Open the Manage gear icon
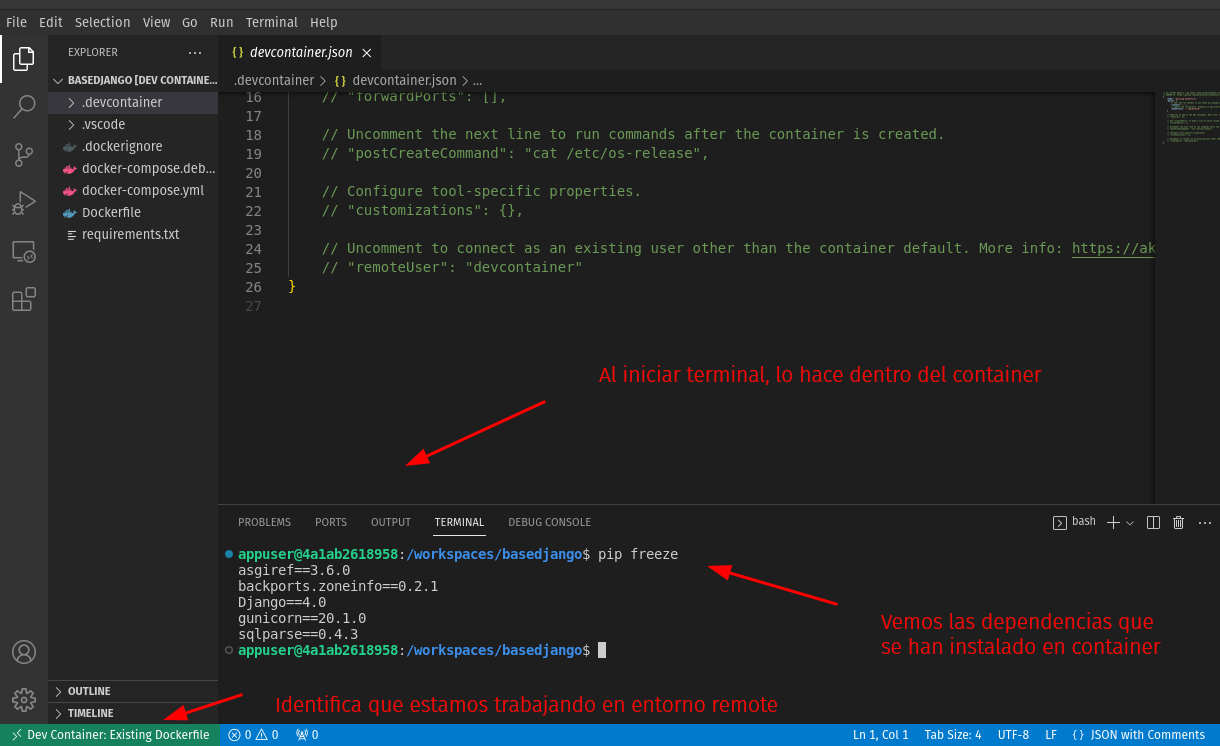1220x746 pixels. [x=24, y=699]
